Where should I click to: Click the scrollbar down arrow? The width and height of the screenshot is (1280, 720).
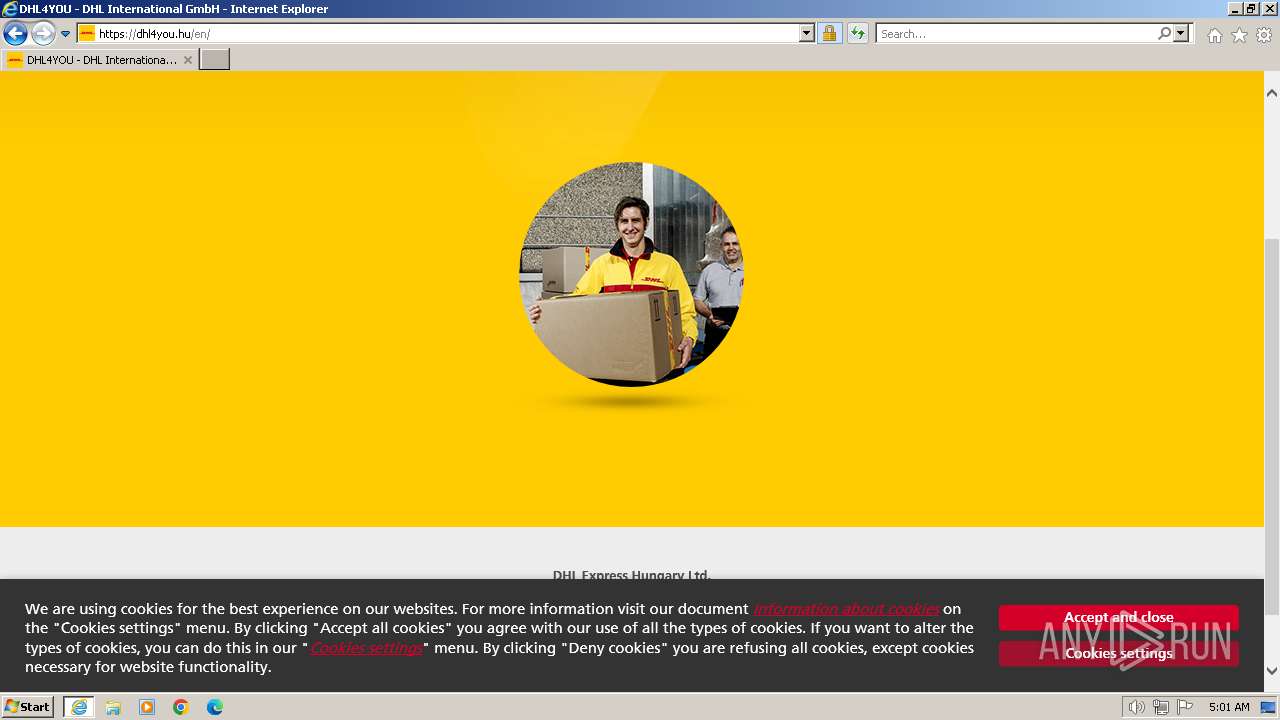pos(1272,671)
